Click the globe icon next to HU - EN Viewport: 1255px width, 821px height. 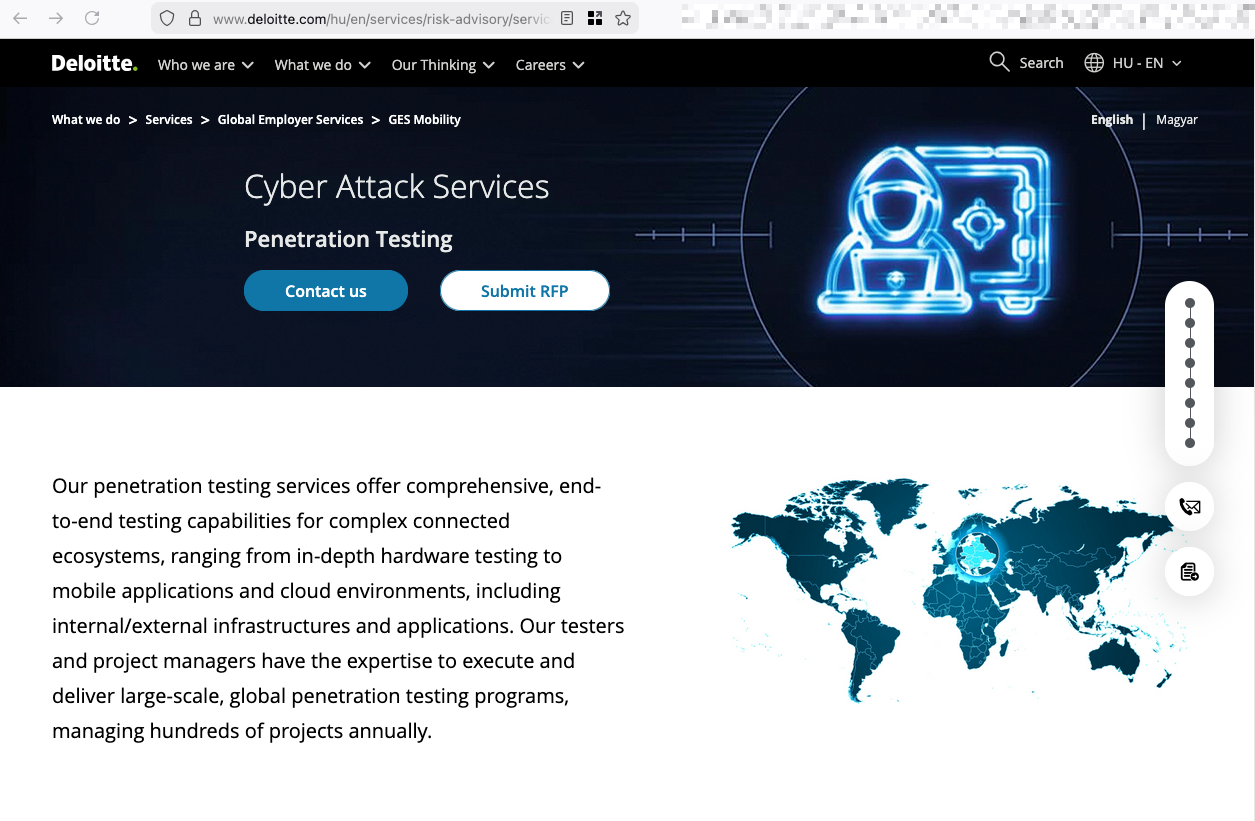point(1094,63)
